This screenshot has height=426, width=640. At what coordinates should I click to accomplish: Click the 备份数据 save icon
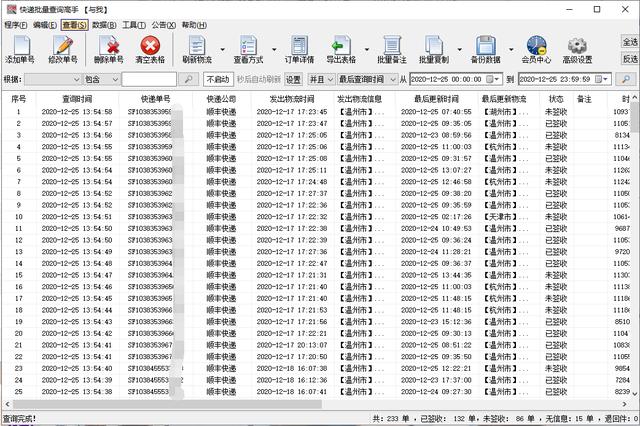point(486,47)
